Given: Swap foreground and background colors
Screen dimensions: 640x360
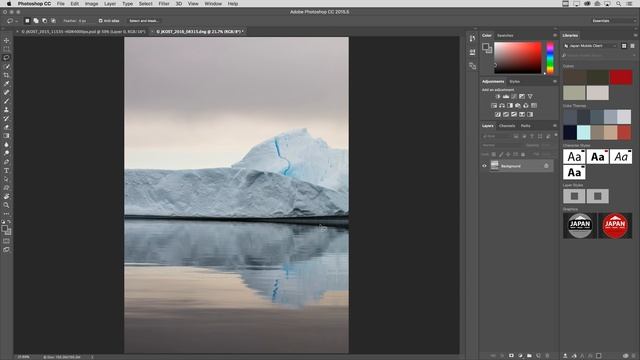Looking at the screenshot, I should (x=9, y=222).
